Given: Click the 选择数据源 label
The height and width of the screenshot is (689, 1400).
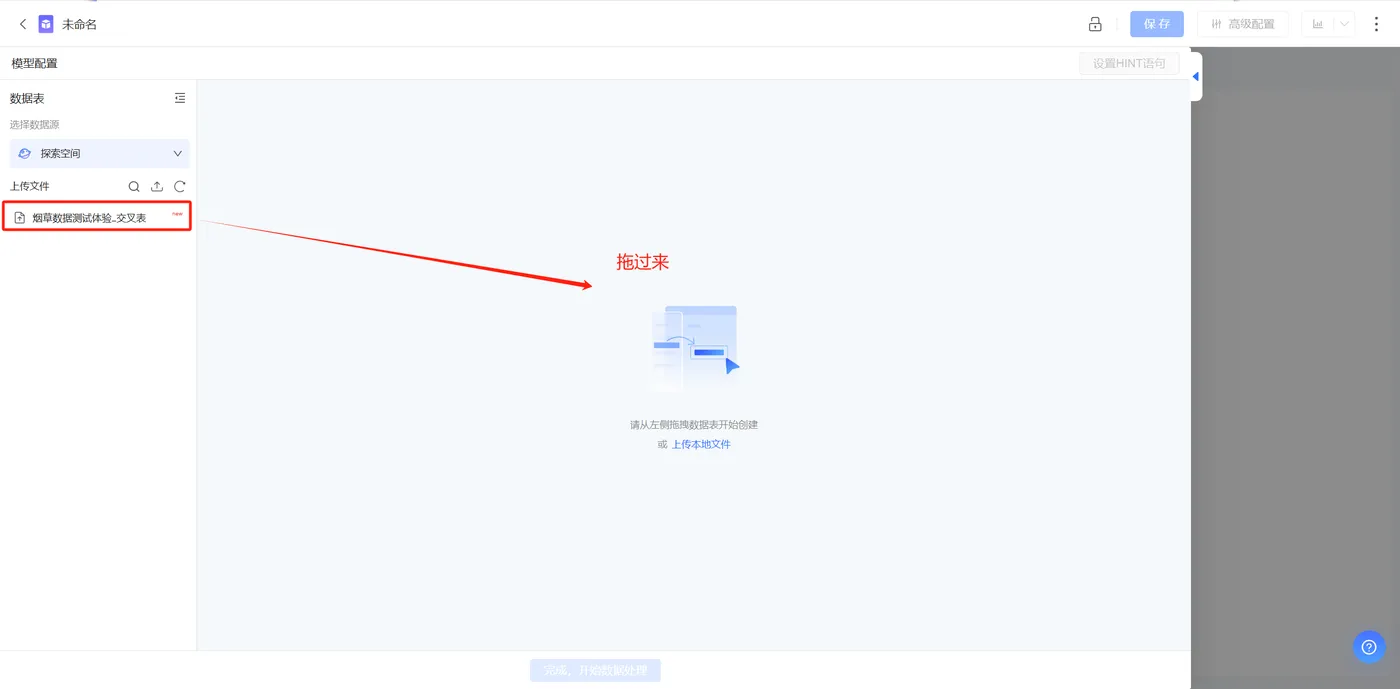Looking at the screenshot, I should click(x=35, y=125).
